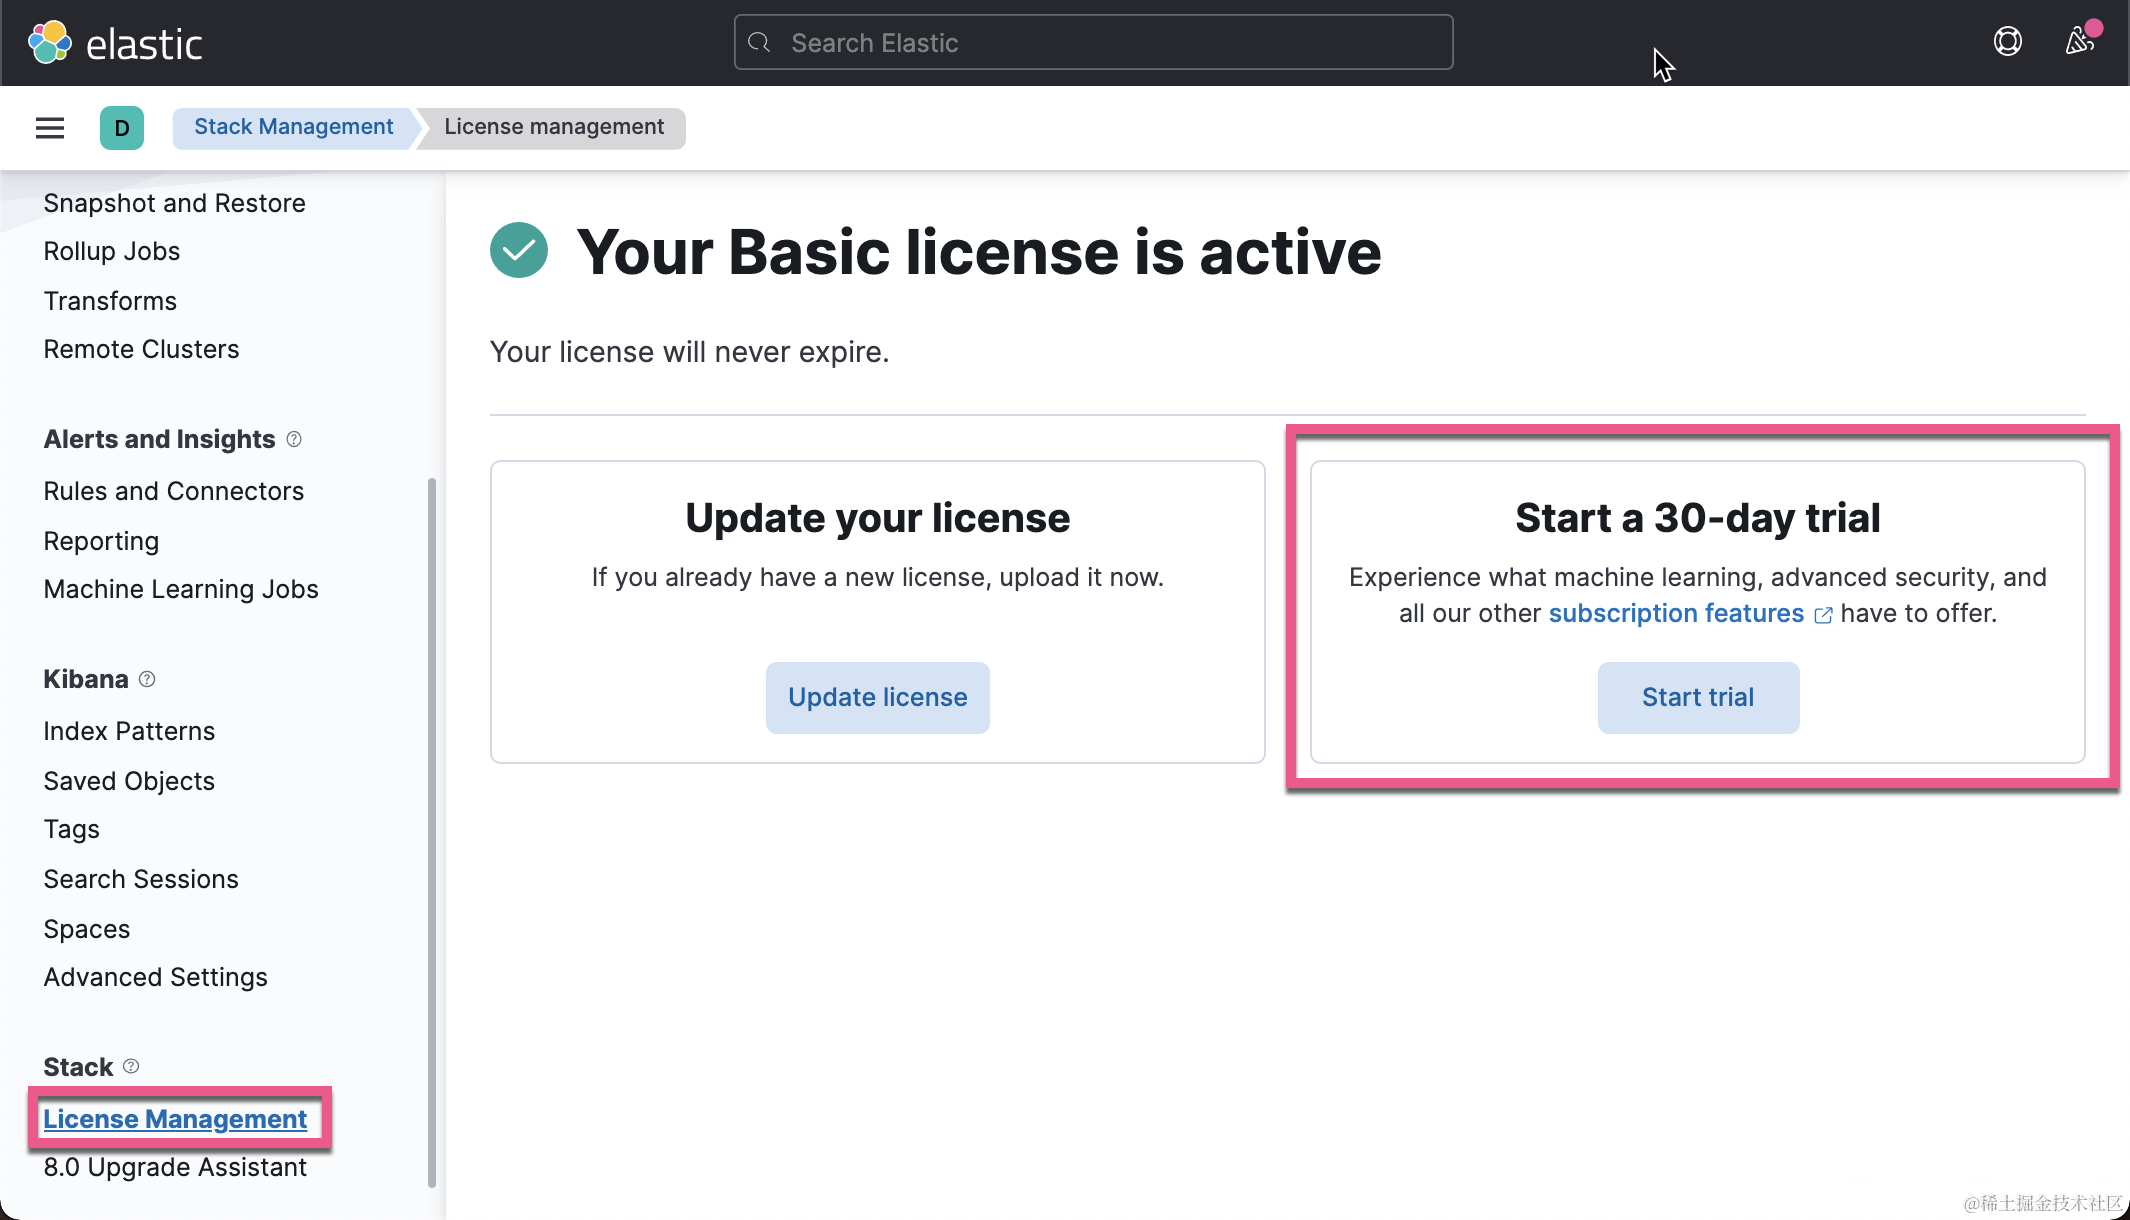Open the hamburger navigation menu
The image size is (2130, 1220).
pos(49,128)
